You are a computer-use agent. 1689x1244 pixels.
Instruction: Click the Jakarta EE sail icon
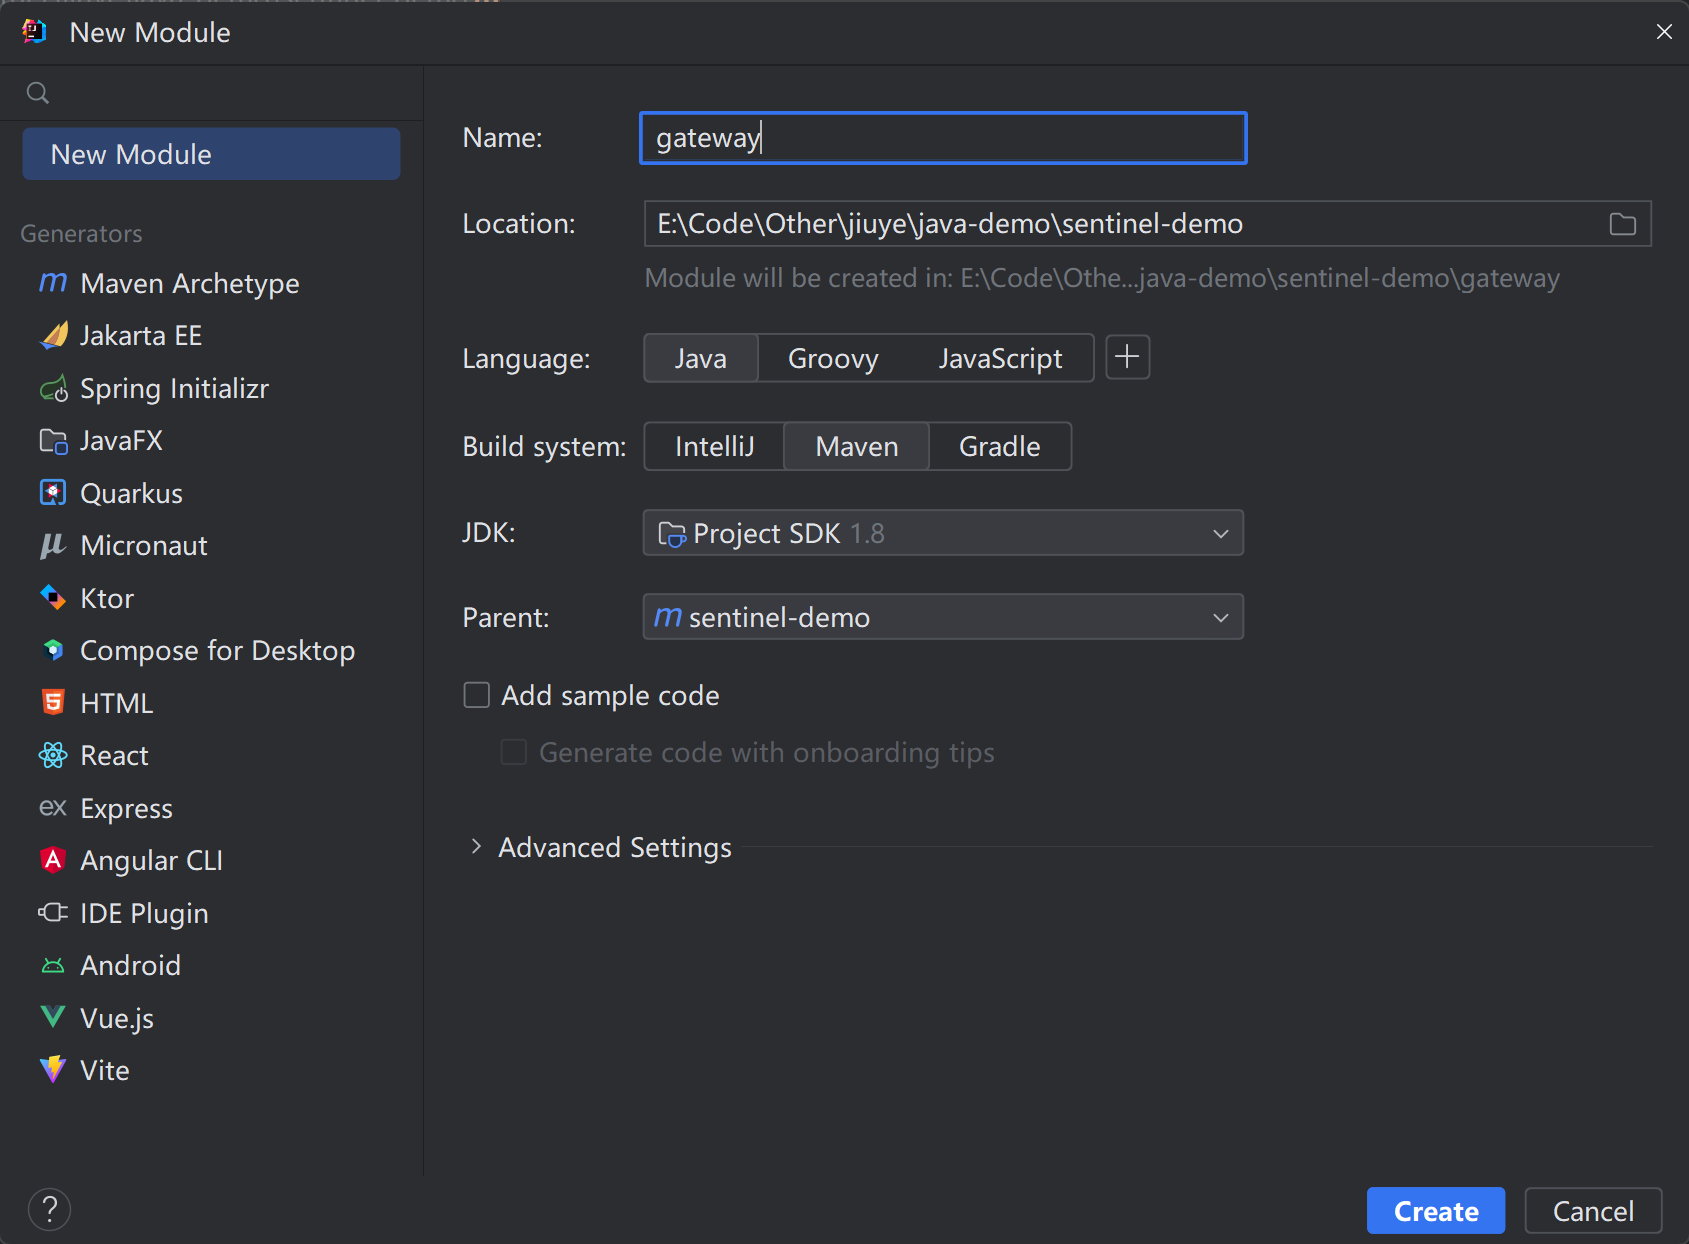click(x=53, y=335)
